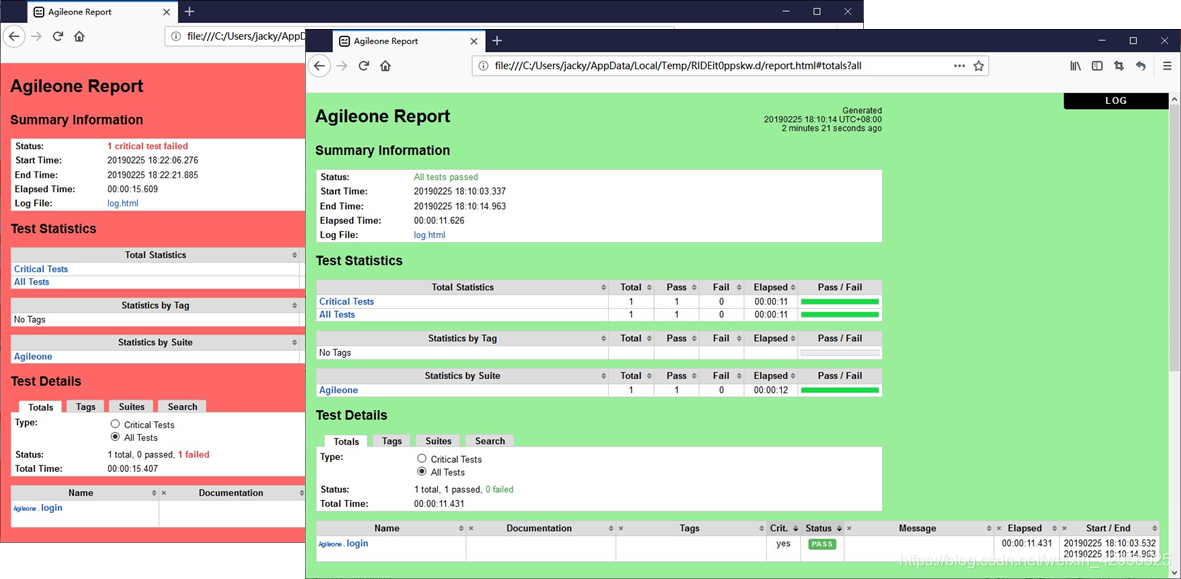Open home page in the rear window
Image resolution: width=1181 pixels, height=579 pixels.
79,36
